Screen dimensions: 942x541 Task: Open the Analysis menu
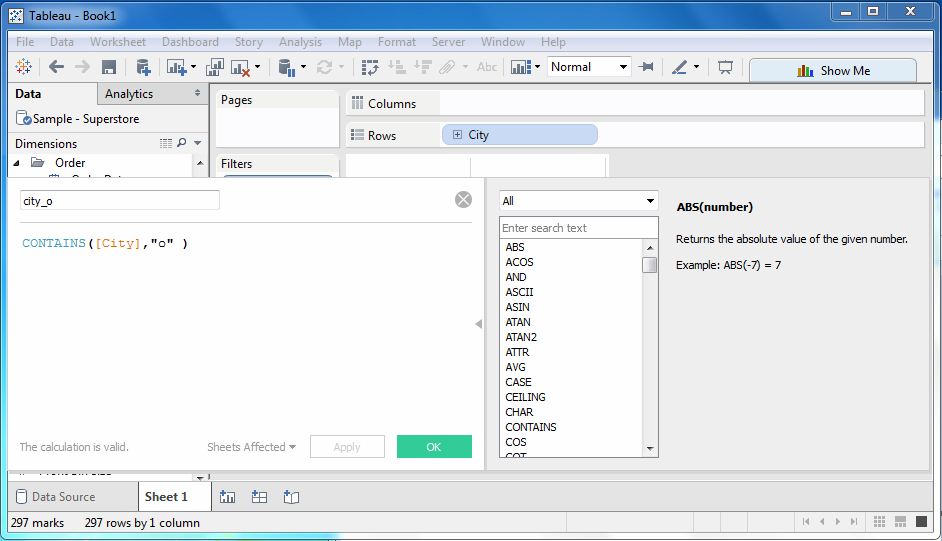click(x=300, y=42)
